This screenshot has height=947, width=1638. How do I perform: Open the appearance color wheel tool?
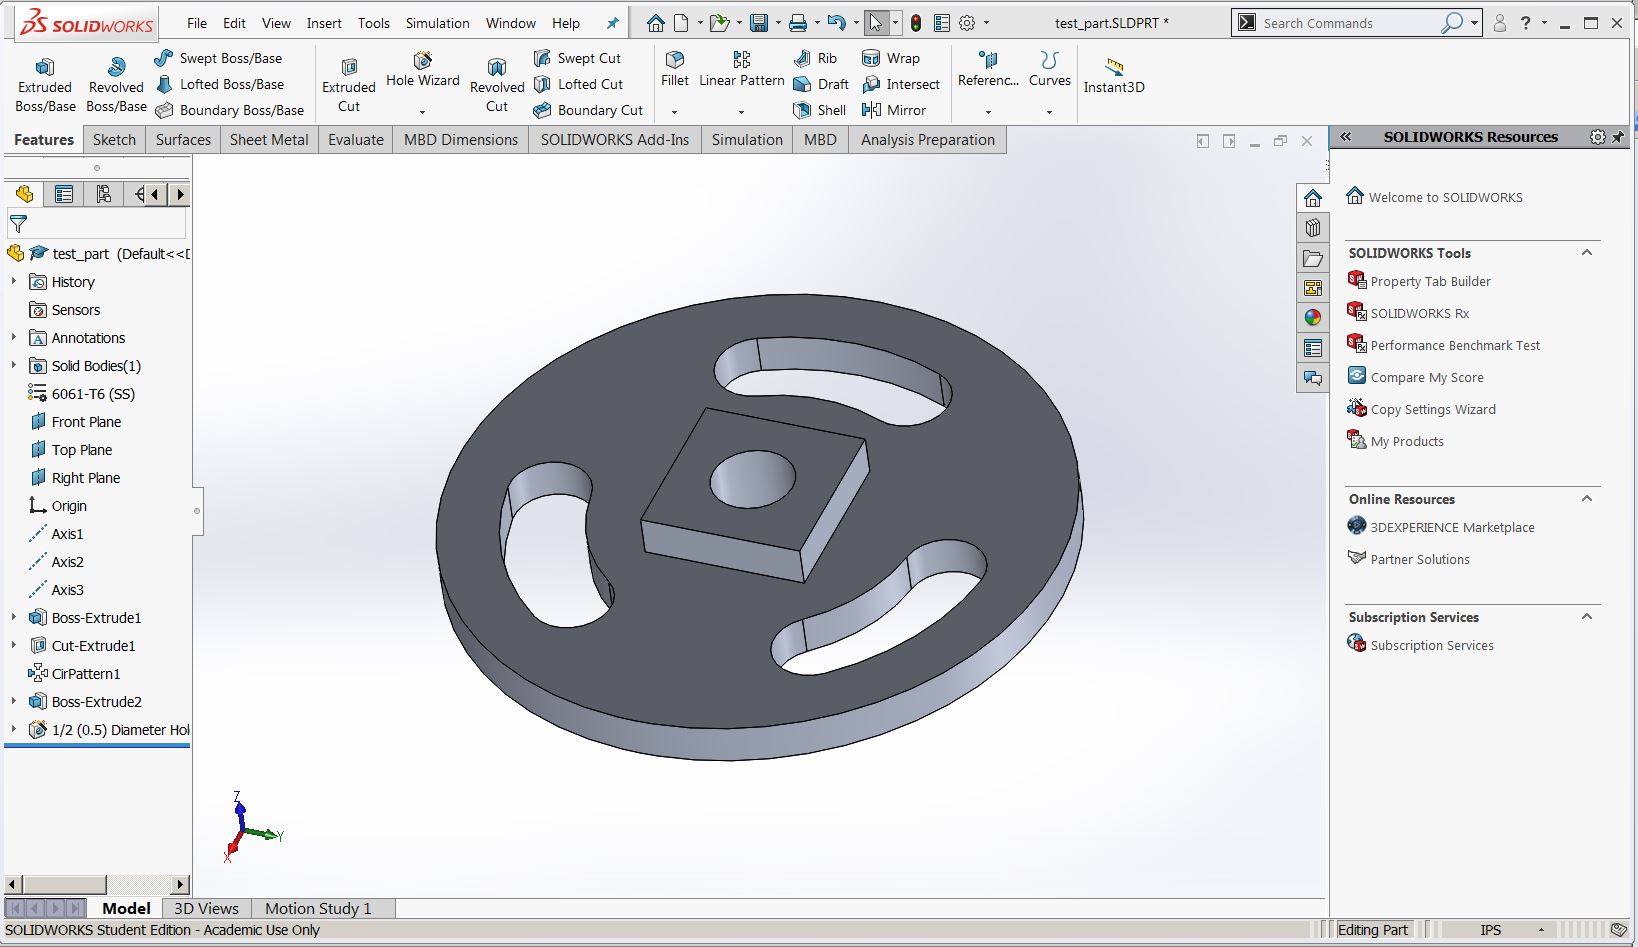(1312, 317)
